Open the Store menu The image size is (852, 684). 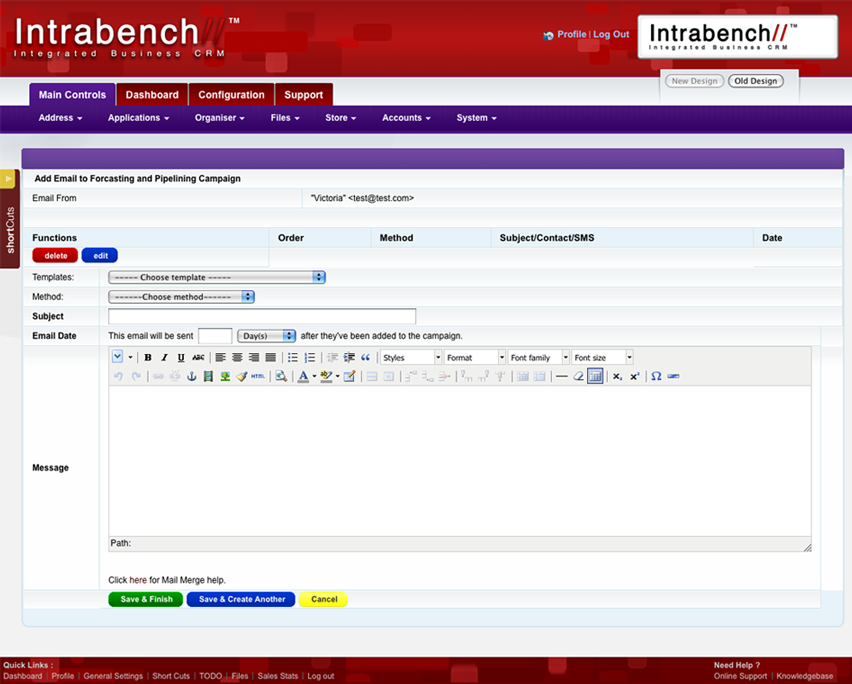[x=341, y=118]
